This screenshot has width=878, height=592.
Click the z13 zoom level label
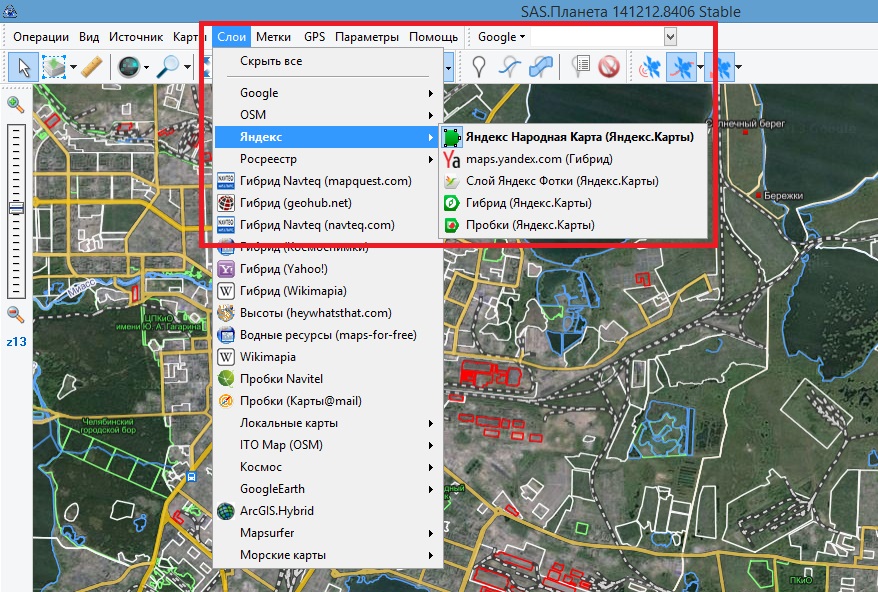[x=16, y=342]
